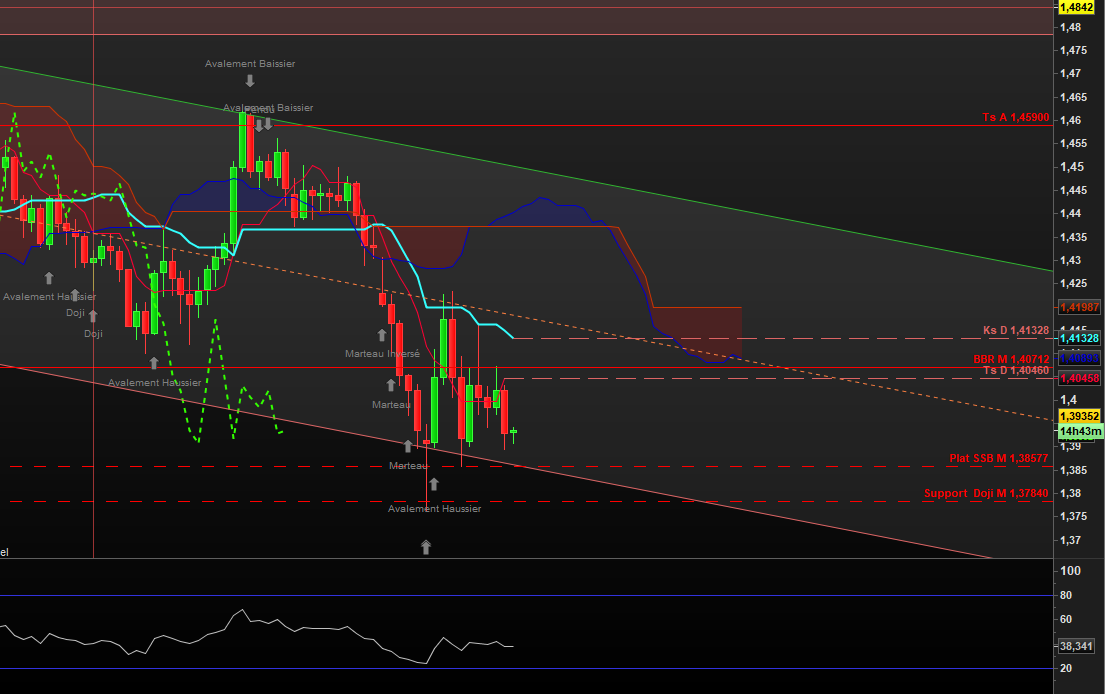Select the BBR M 1,40712 level label
This screenshot has height=694, width=1105.
coord(1010,359)
